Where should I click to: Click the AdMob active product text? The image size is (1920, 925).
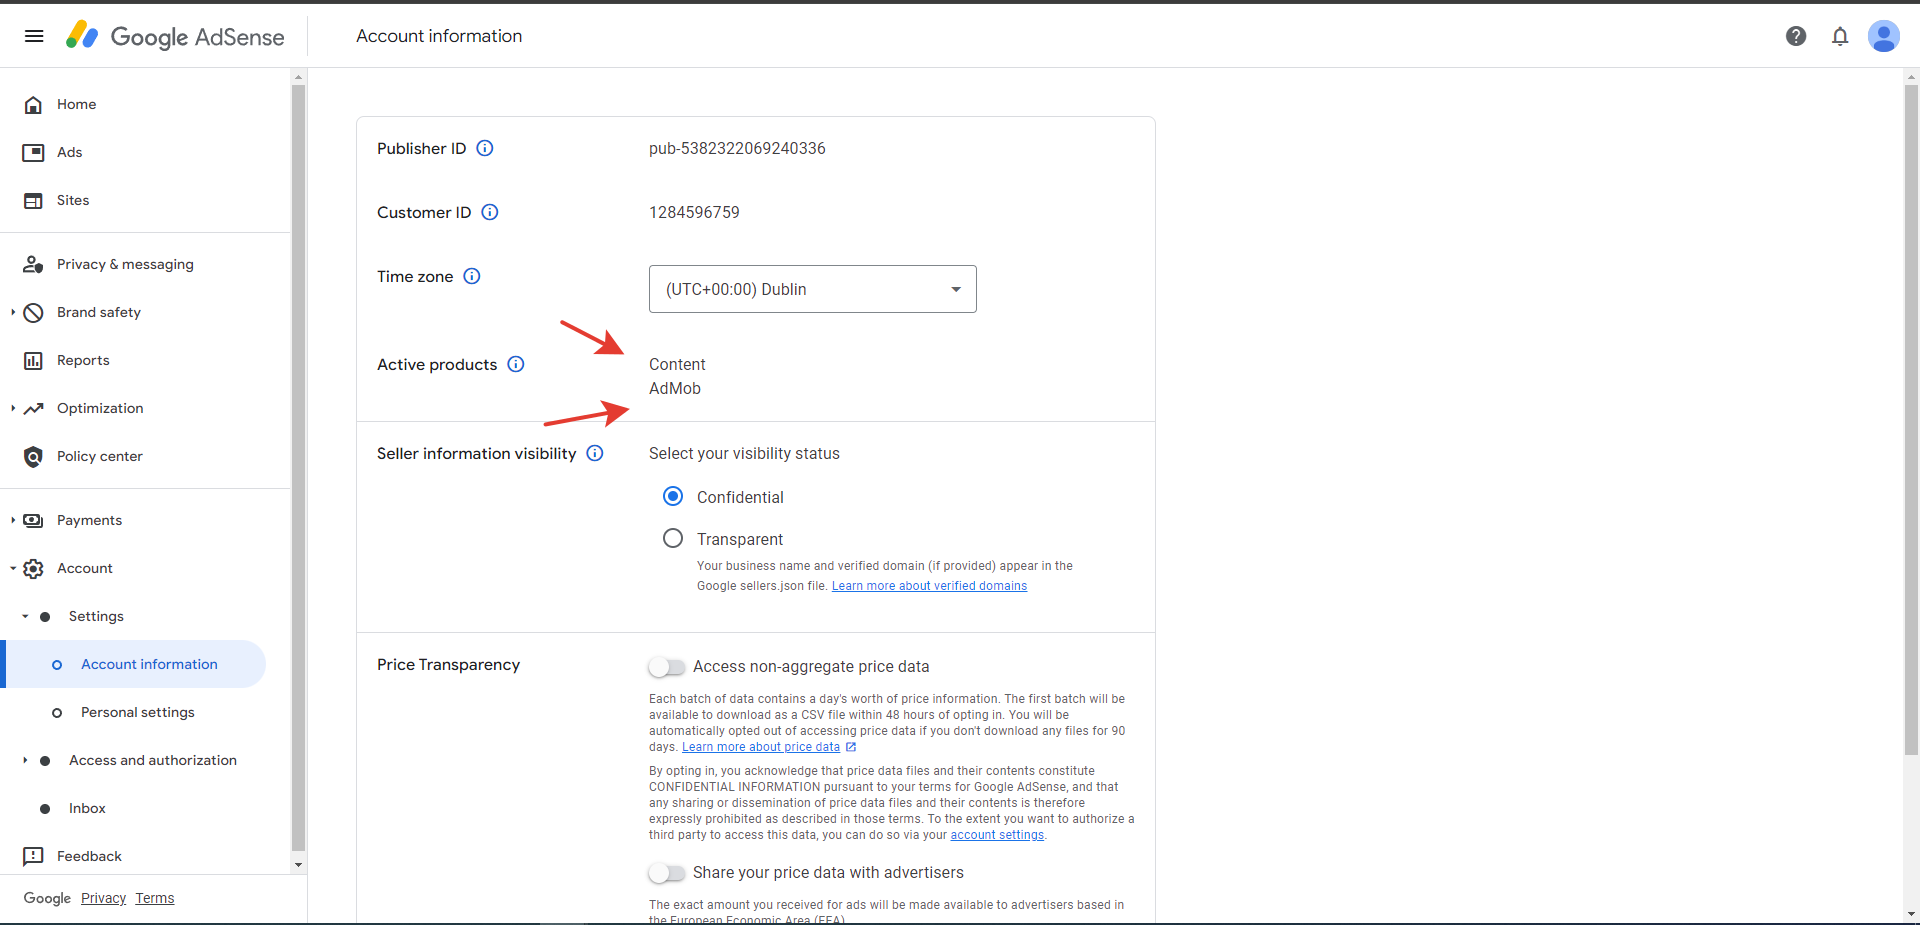point(675,388)
